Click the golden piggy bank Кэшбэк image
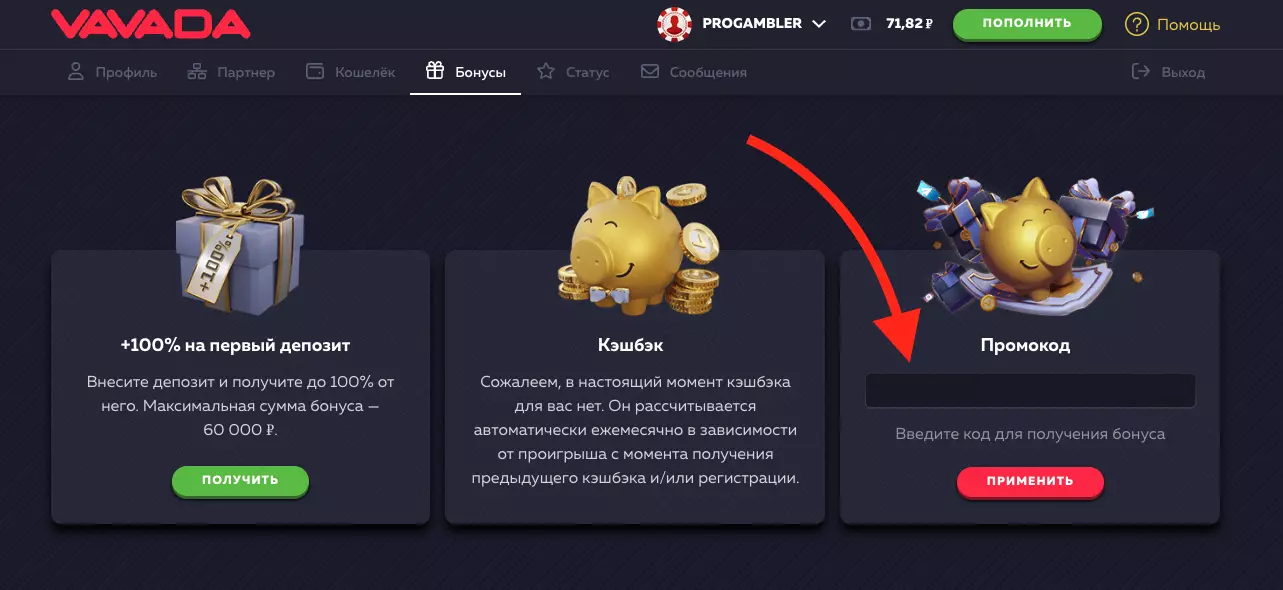The image size is (1283, 590). click(636, 244)
